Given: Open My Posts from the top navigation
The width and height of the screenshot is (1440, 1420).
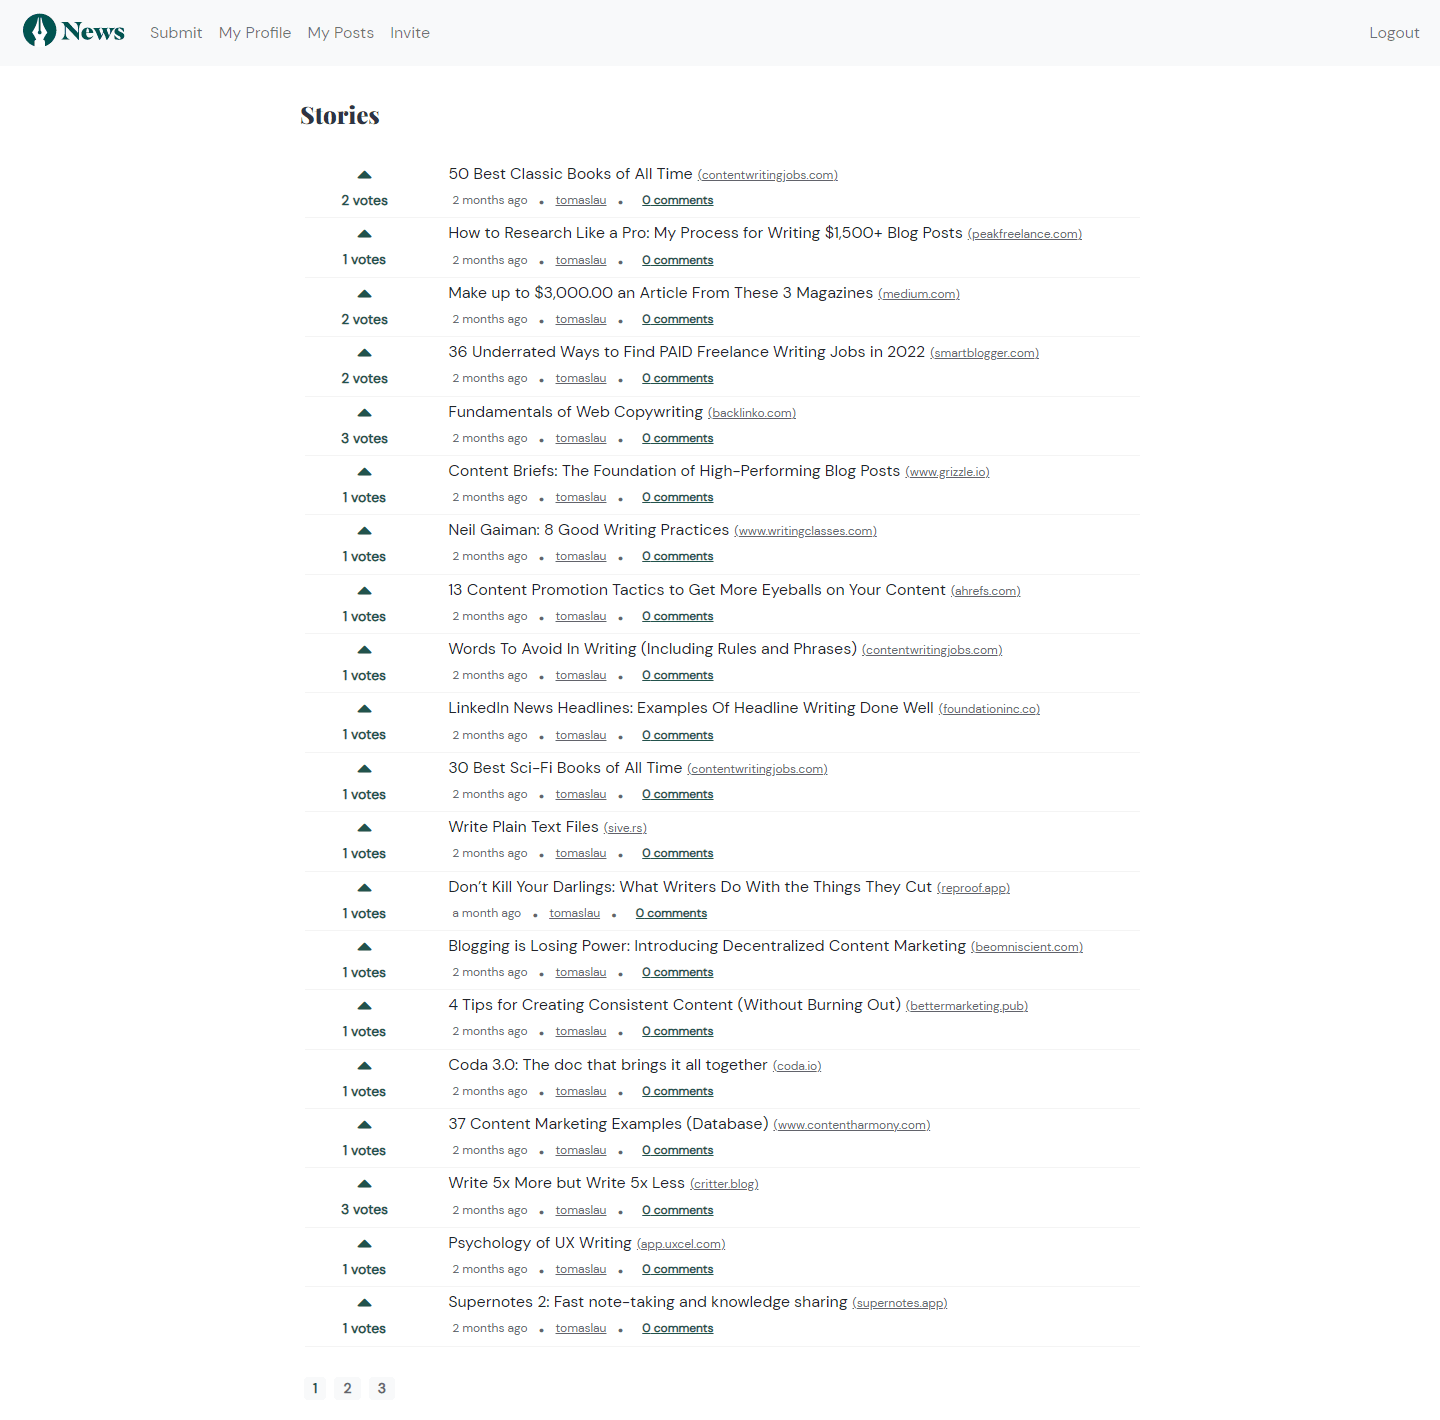Looking at the screenshot, I should [x=340, y=32].
